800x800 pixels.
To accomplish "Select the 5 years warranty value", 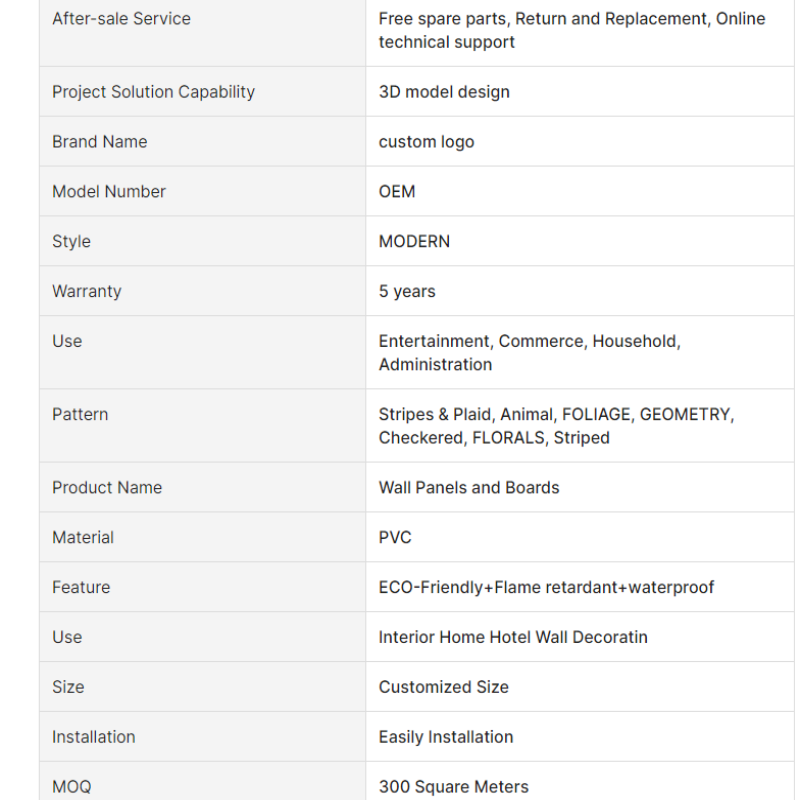I will coord(407,291).
